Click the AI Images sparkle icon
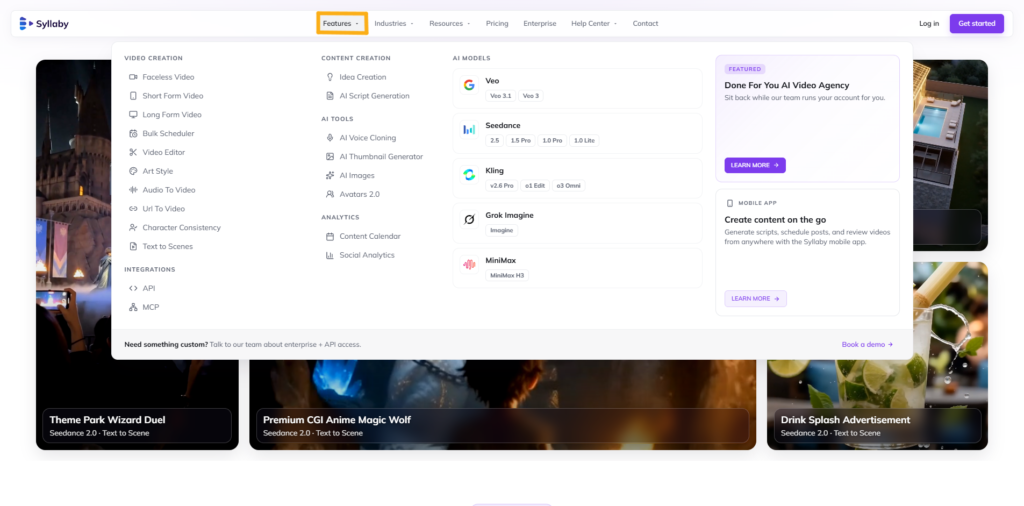This screenshot has width=1024, height=506. coord(330,176)
